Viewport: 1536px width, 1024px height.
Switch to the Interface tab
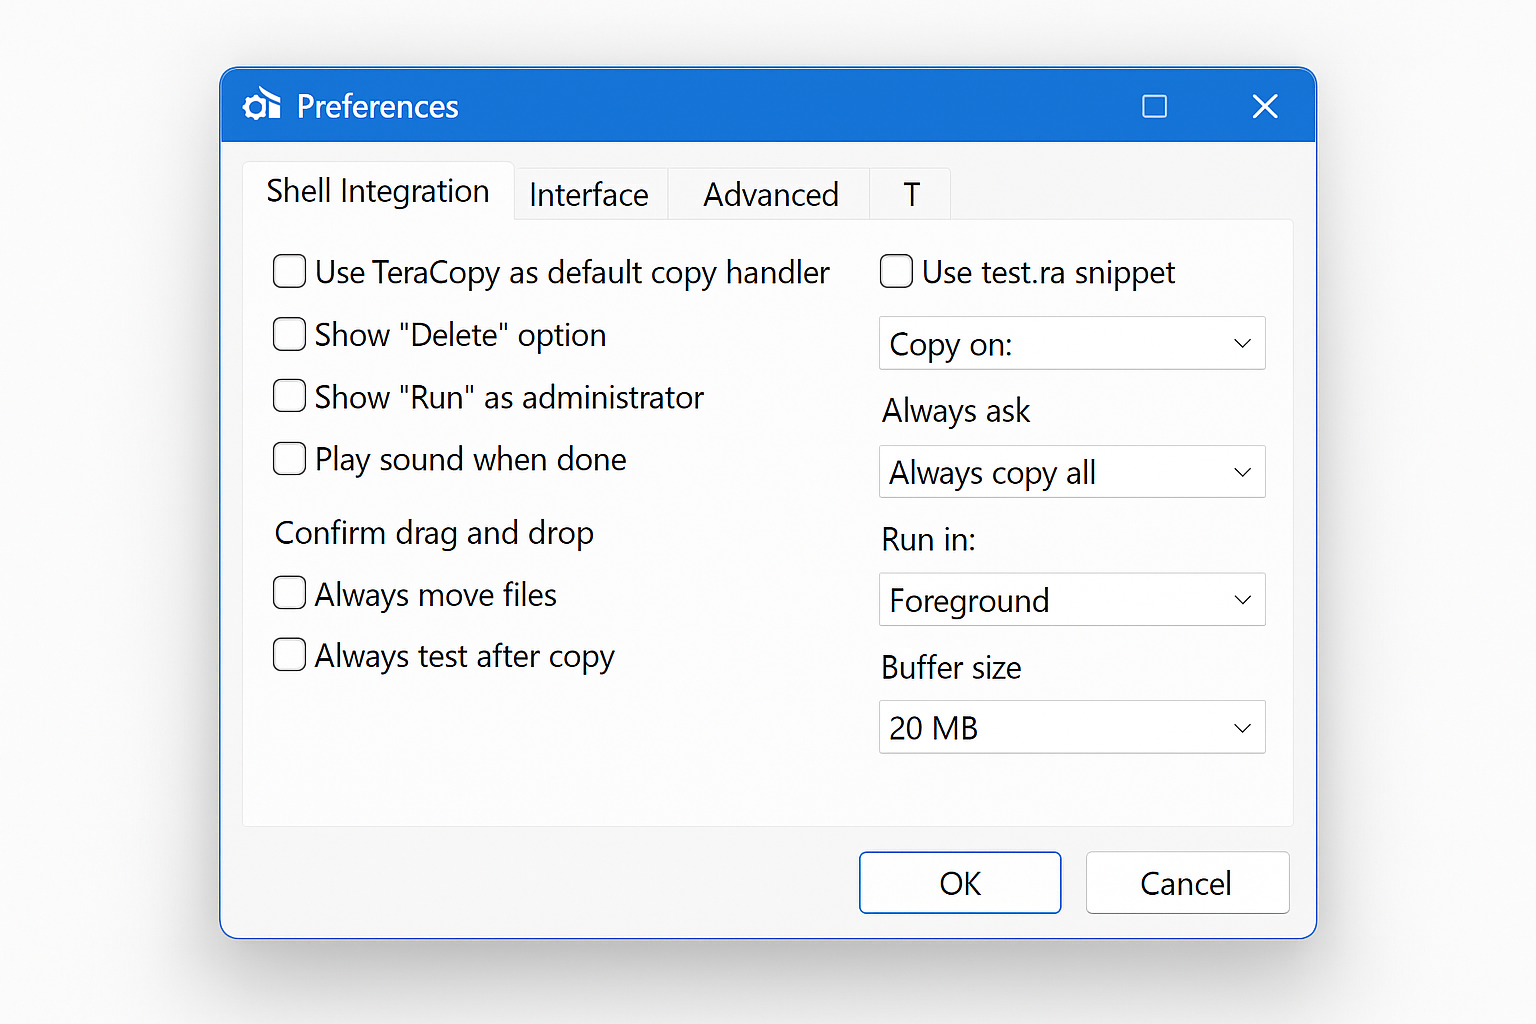click(x=589, y=194)
